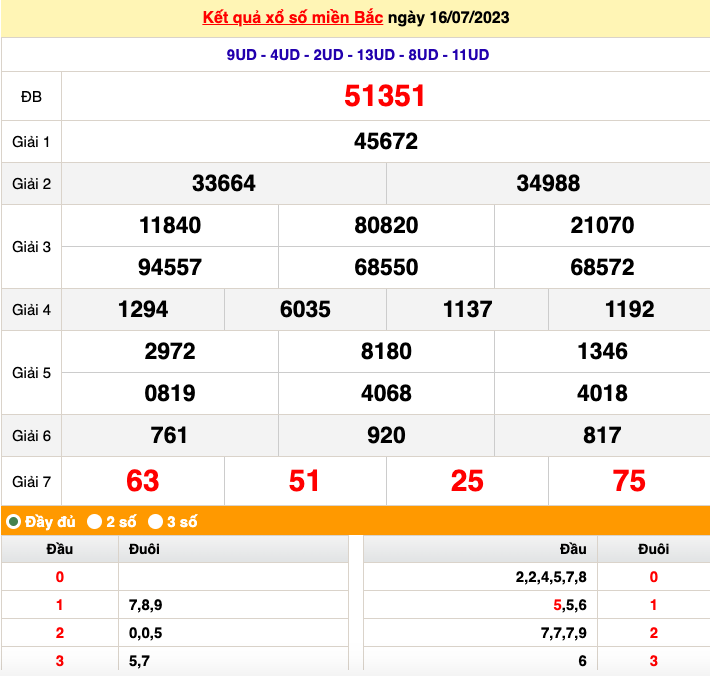Click the Giải 3 number 11840
The width and height of the screenshot is (710, 676).
pyautogui.click(x=170, y=226)
